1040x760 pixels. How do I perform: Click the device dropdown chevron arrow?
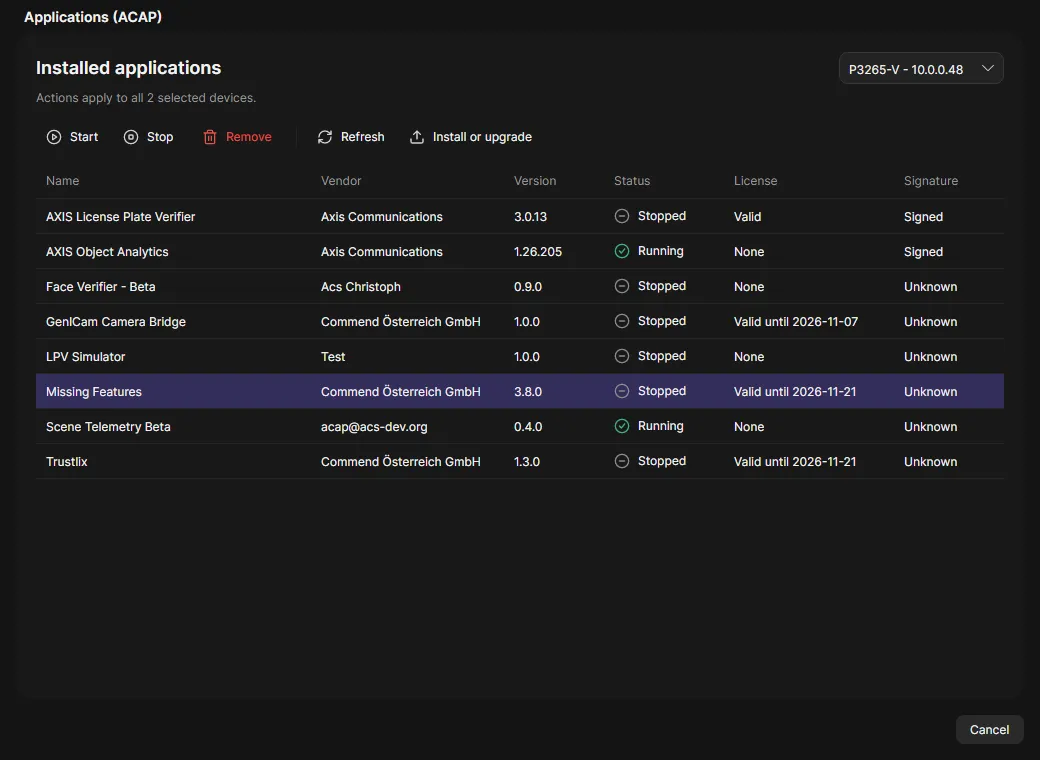coord(988,68)
